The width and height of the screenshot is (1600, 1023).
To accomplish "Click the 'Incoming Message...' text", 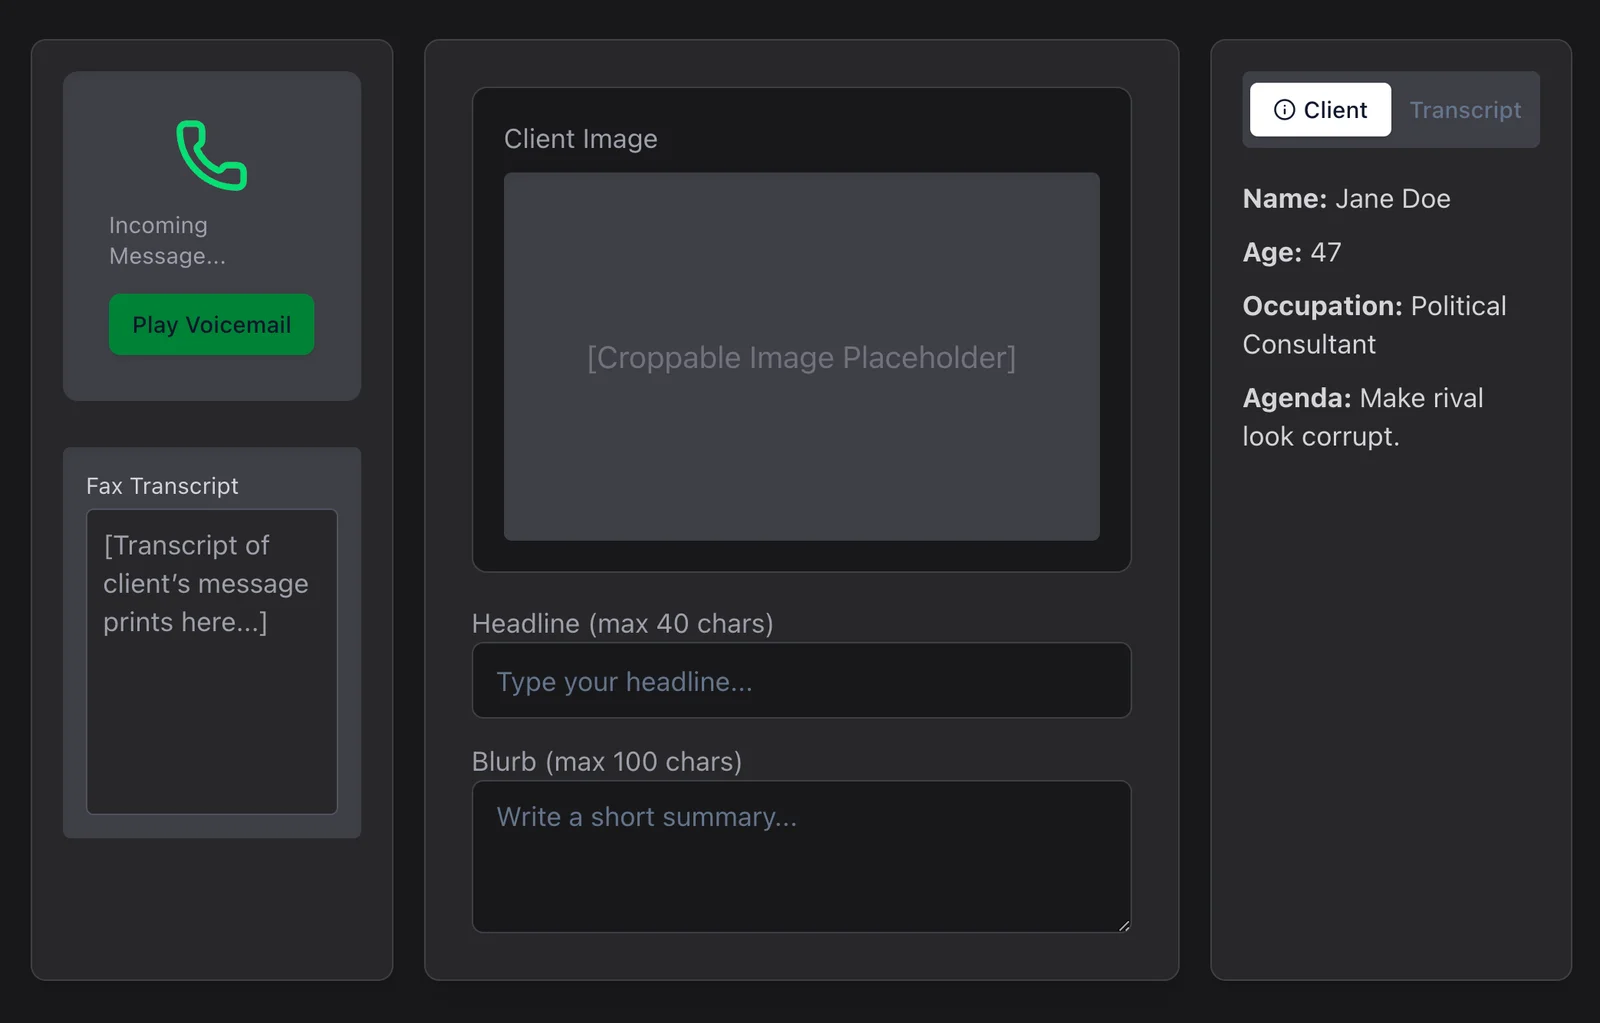I will click(x=167, y=241).
